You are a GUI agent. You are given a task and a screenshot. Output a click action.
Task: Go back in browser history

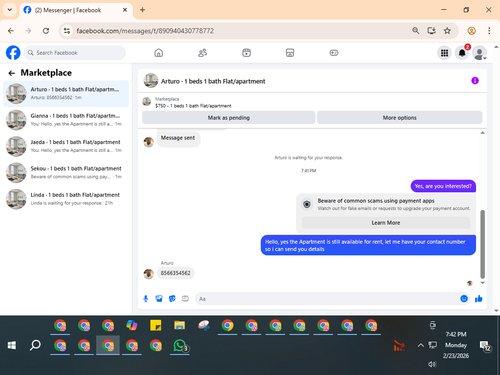11,31
